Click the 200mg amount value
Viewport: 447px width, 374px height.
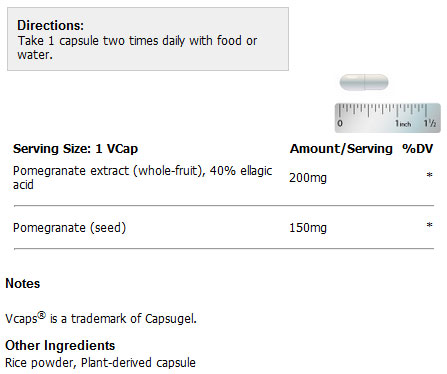pos(308,178)
